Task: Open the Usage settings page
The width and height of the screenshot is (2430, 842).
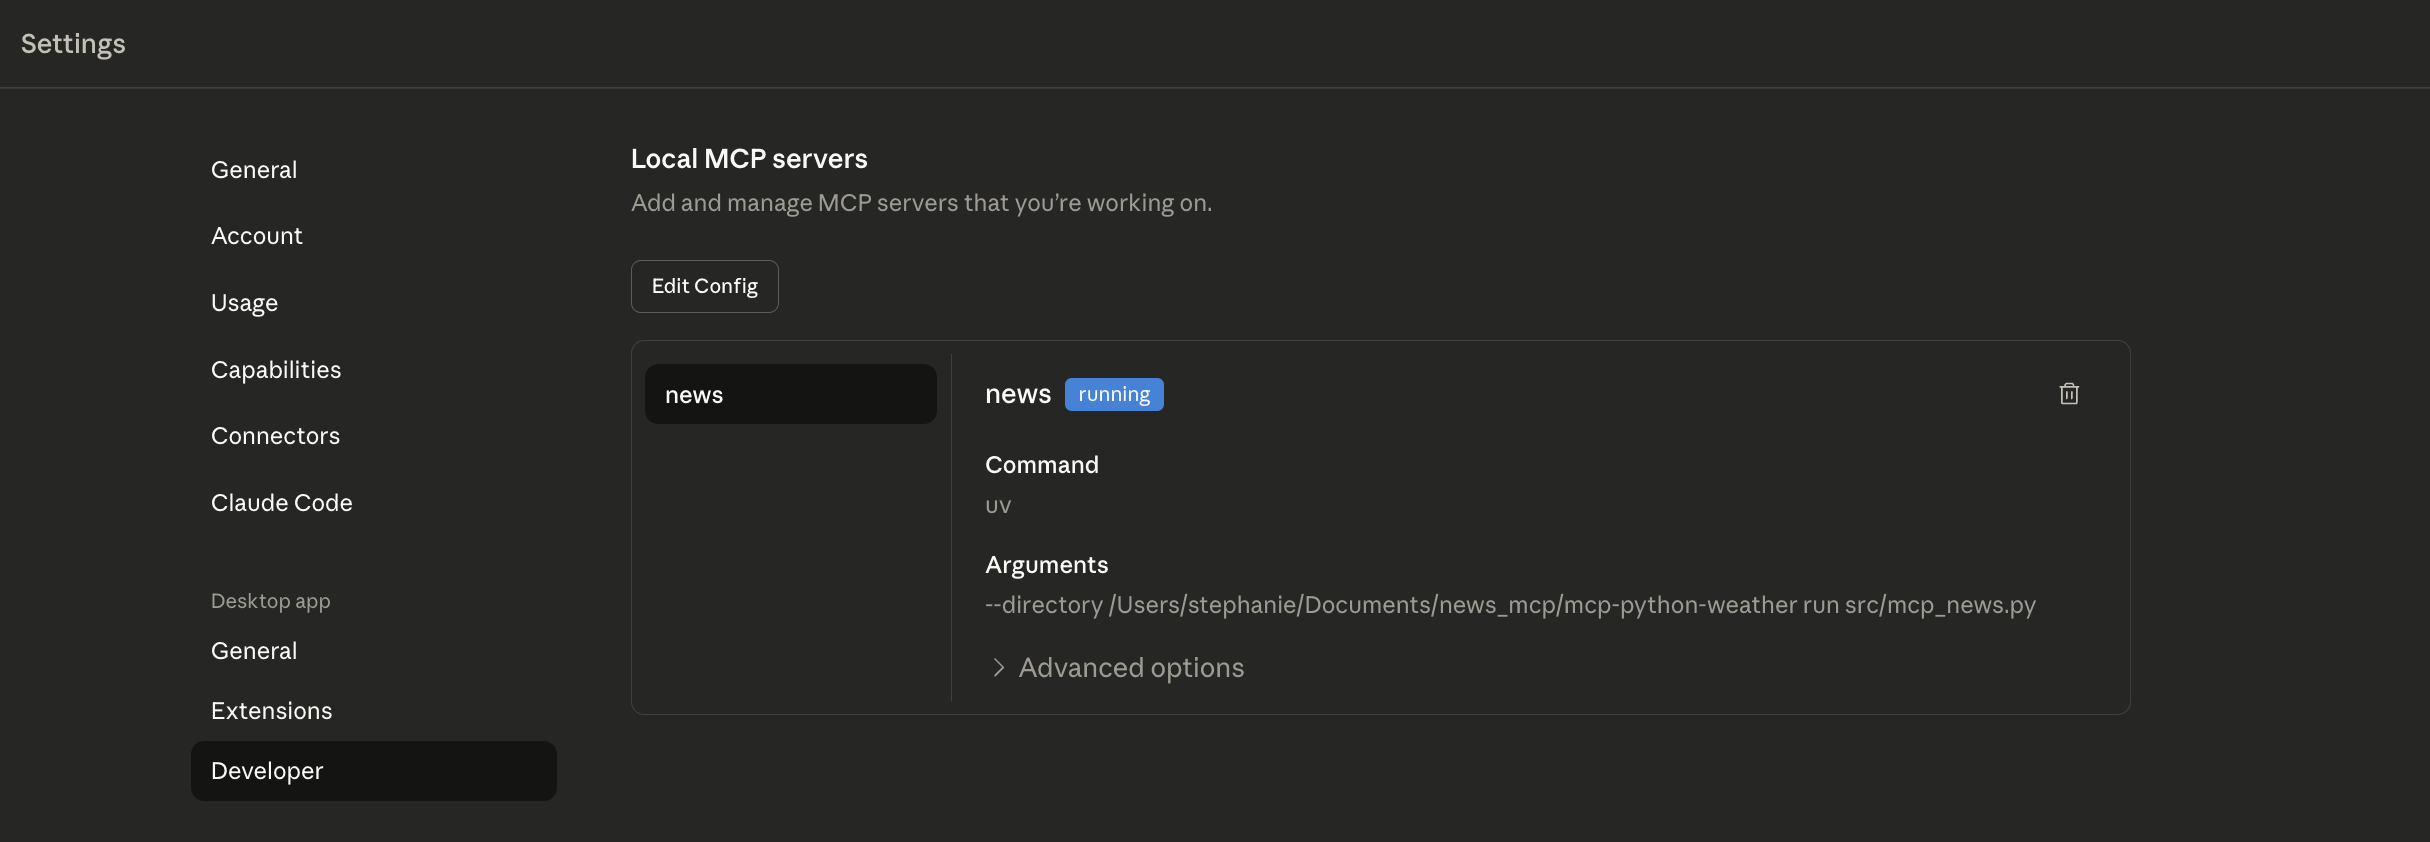Action: (x=245, y=303)
